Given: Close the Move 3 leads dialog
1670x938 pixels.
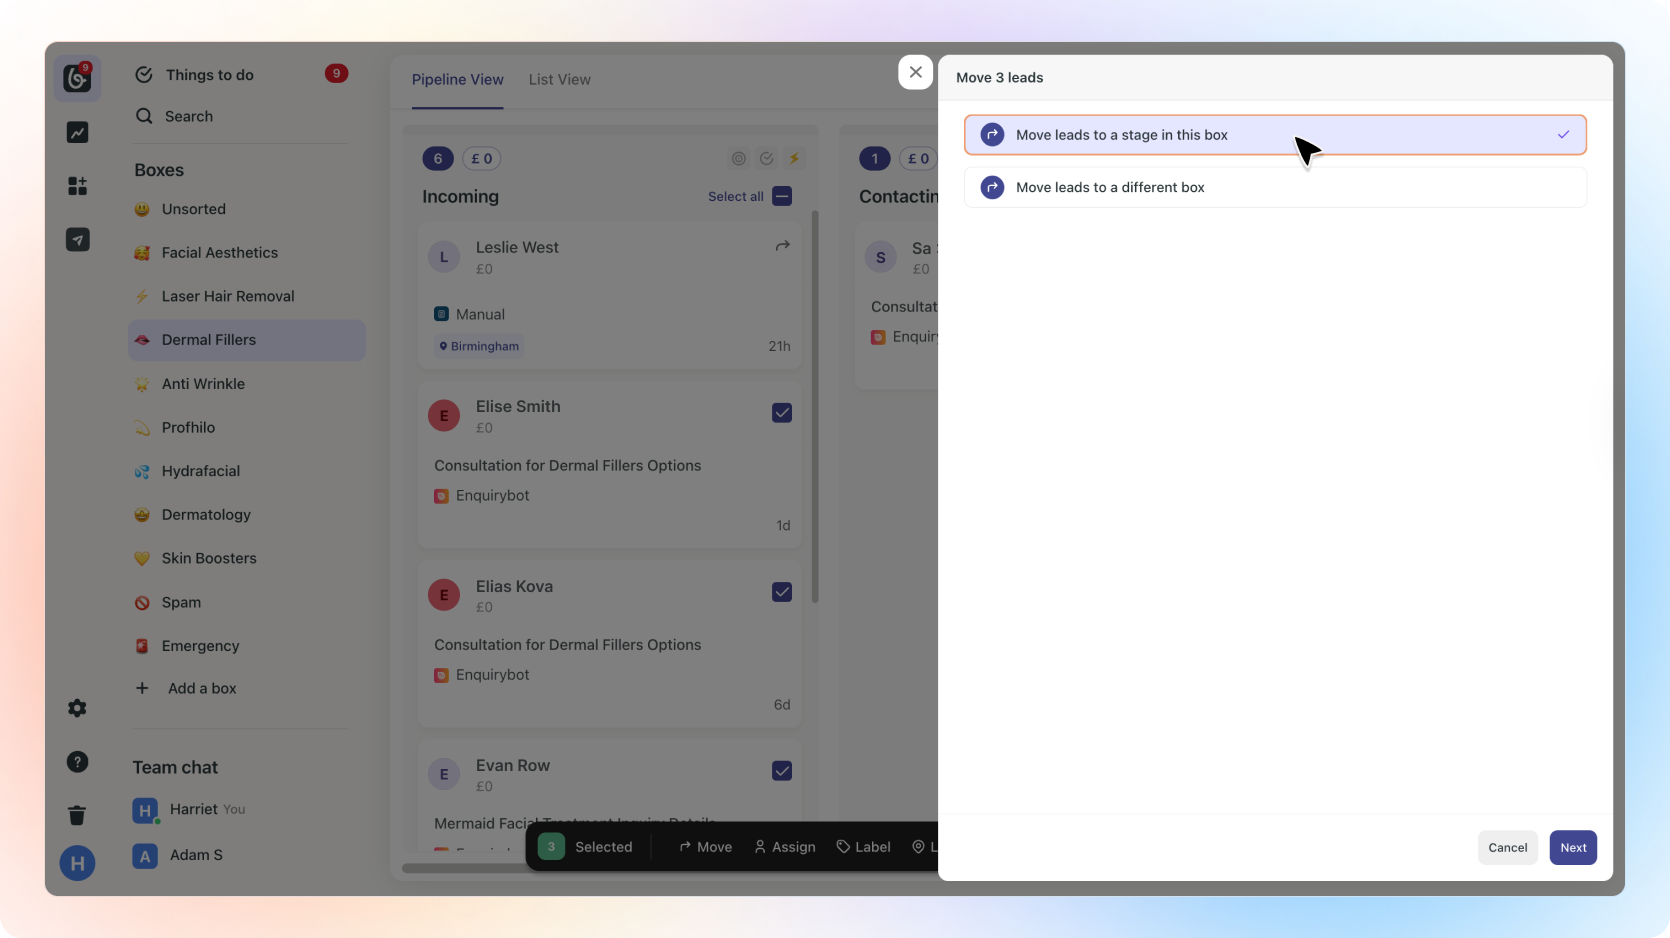Looking at the screenshot, I should [915, 72].
